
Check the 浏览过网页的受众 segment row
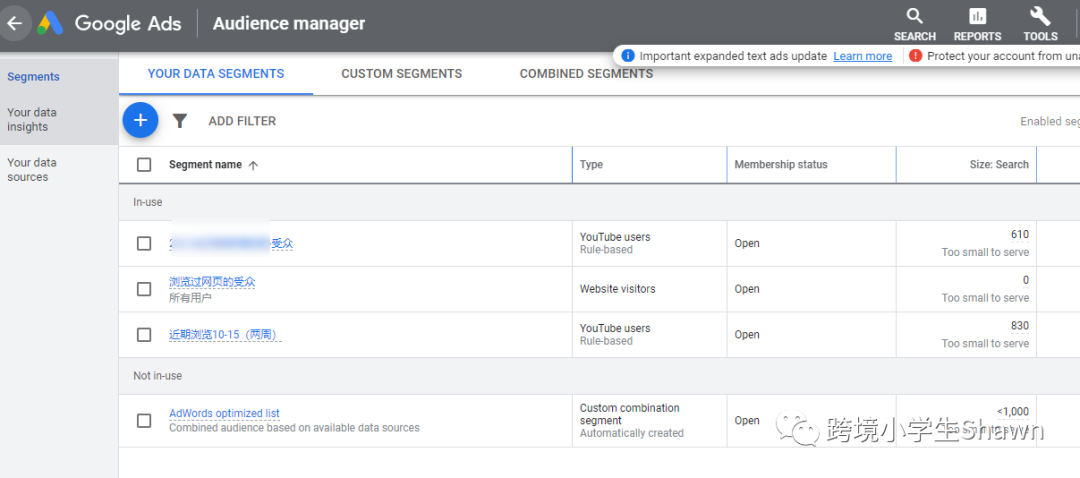click(x=144, y=289)
